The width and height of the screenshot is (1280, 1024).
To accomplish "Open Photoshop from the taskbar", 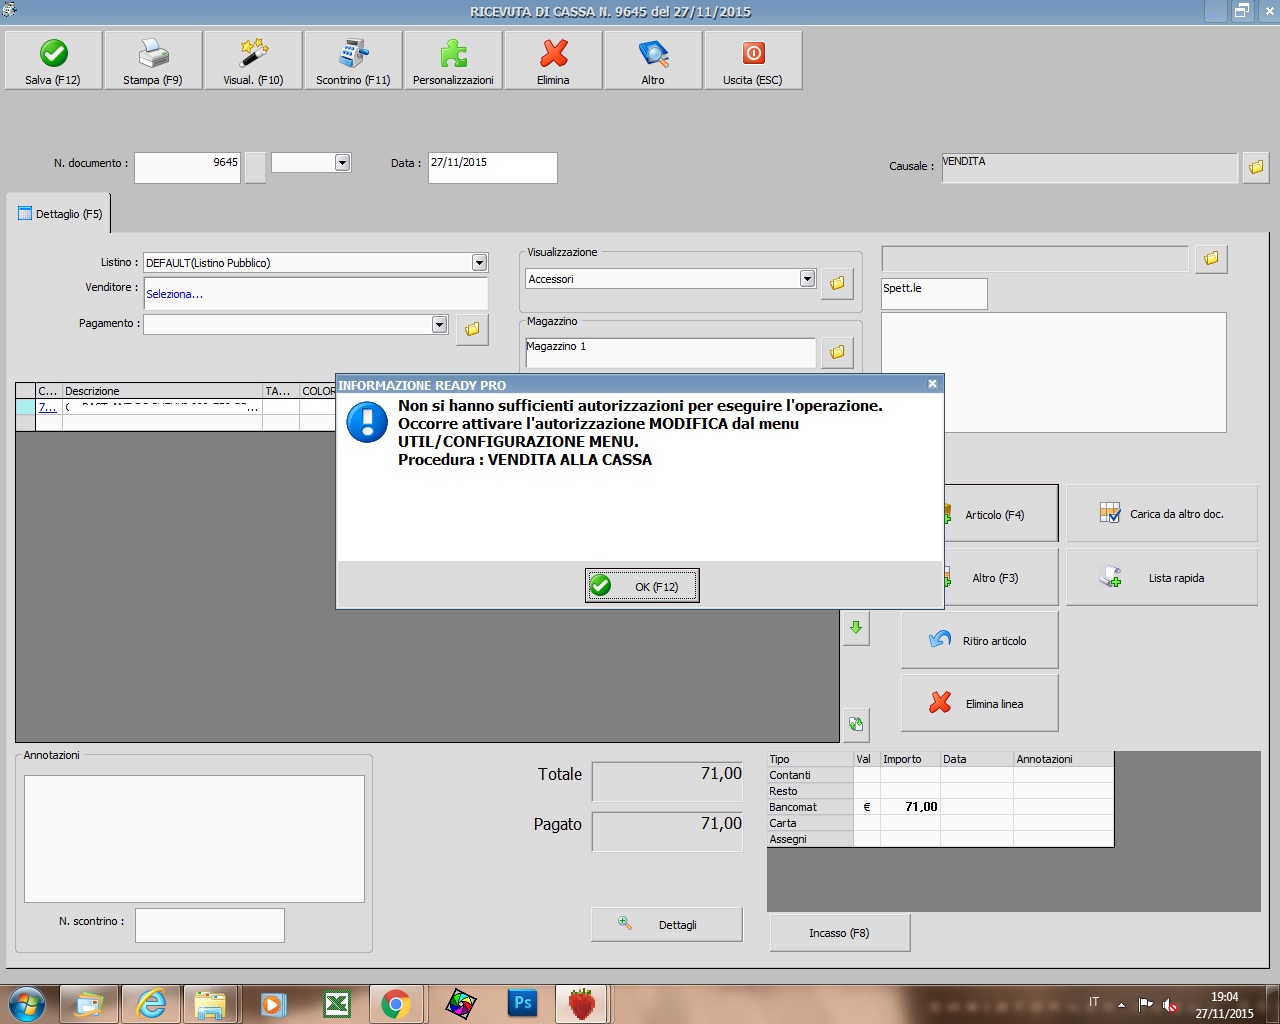I will click(x=522, y=1003).
